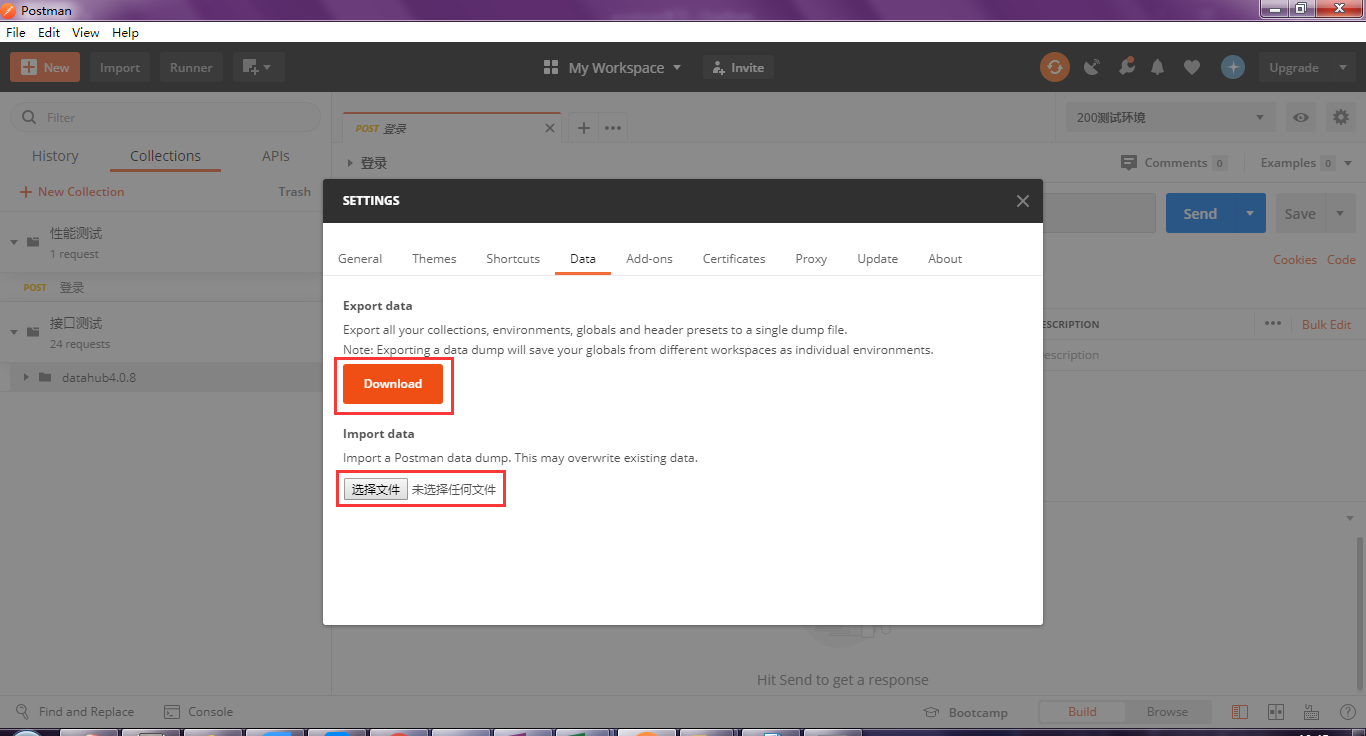The width and height of the screenshot is (1366, 736).
Task: Switch to General settings tab
Action: [x=360, y=258]
